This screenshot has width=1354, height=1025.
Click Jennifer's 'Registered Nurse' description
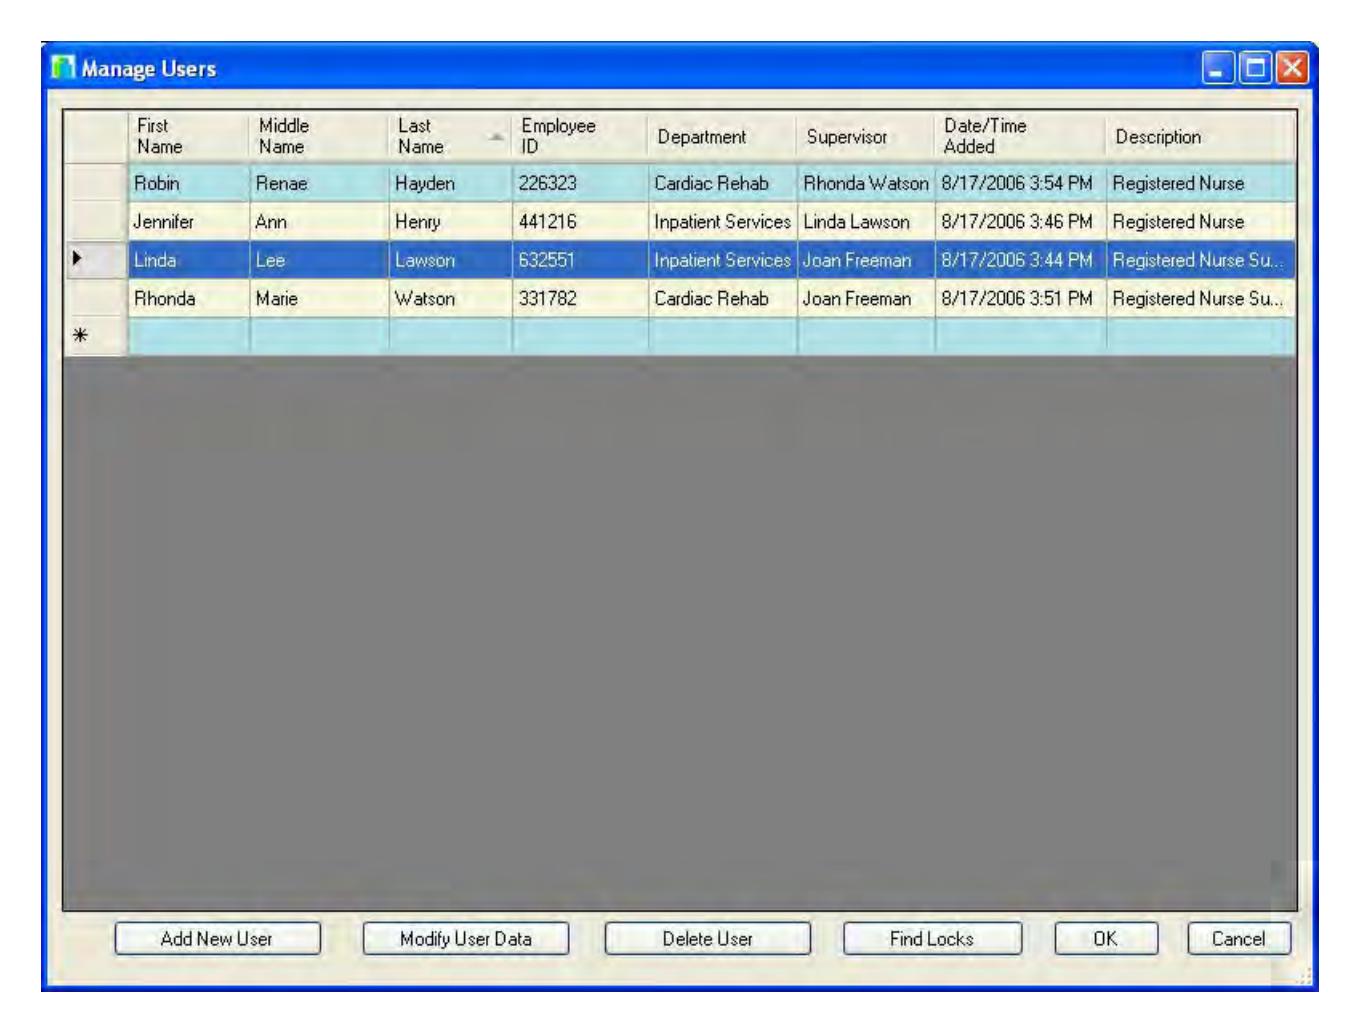point(1201,222)
